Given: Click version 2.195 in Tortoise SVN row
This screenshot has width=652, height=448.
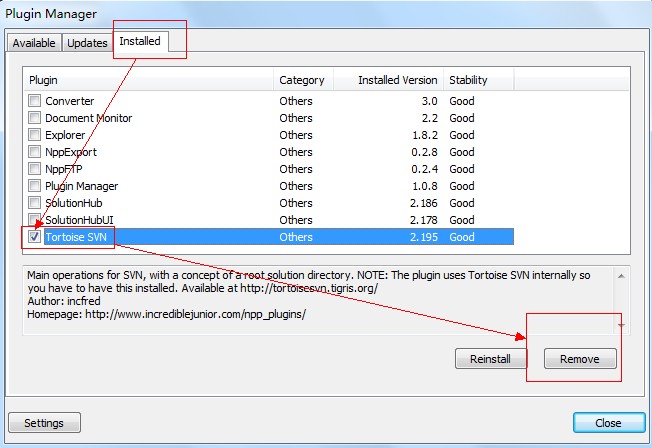Looking at the screenshot, I should pos(424,237).
